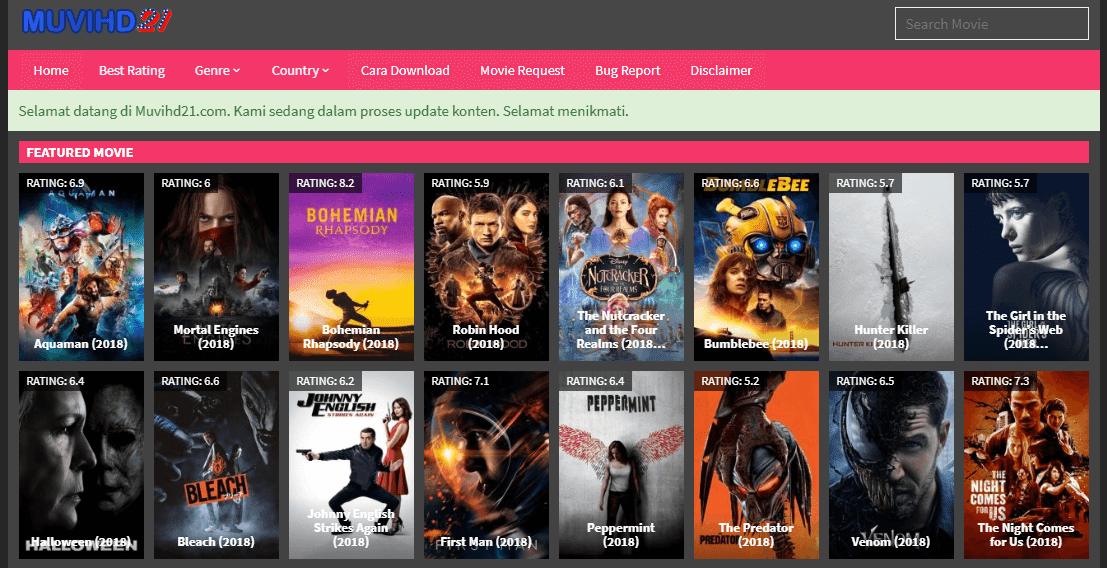Open the Robin Hood (2018) poster
Viewport: 1107px width, 568px height.
(x=486, y=267)
